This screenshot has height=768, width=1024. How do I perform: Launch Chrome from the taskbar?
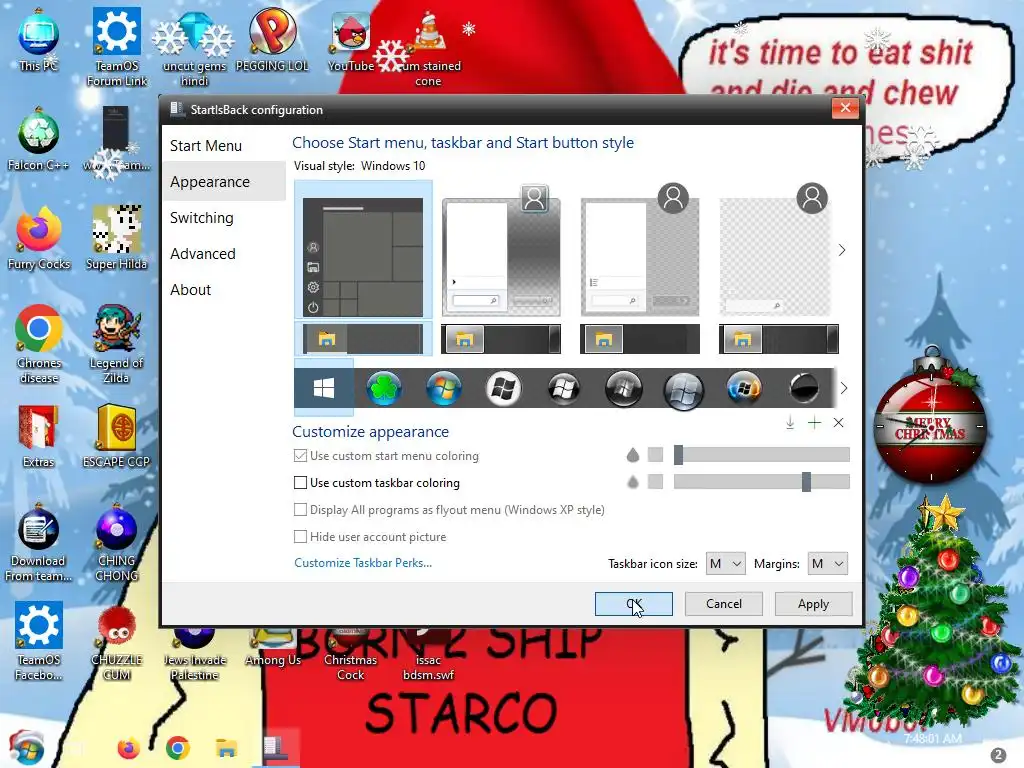click(x=178, y=748)
